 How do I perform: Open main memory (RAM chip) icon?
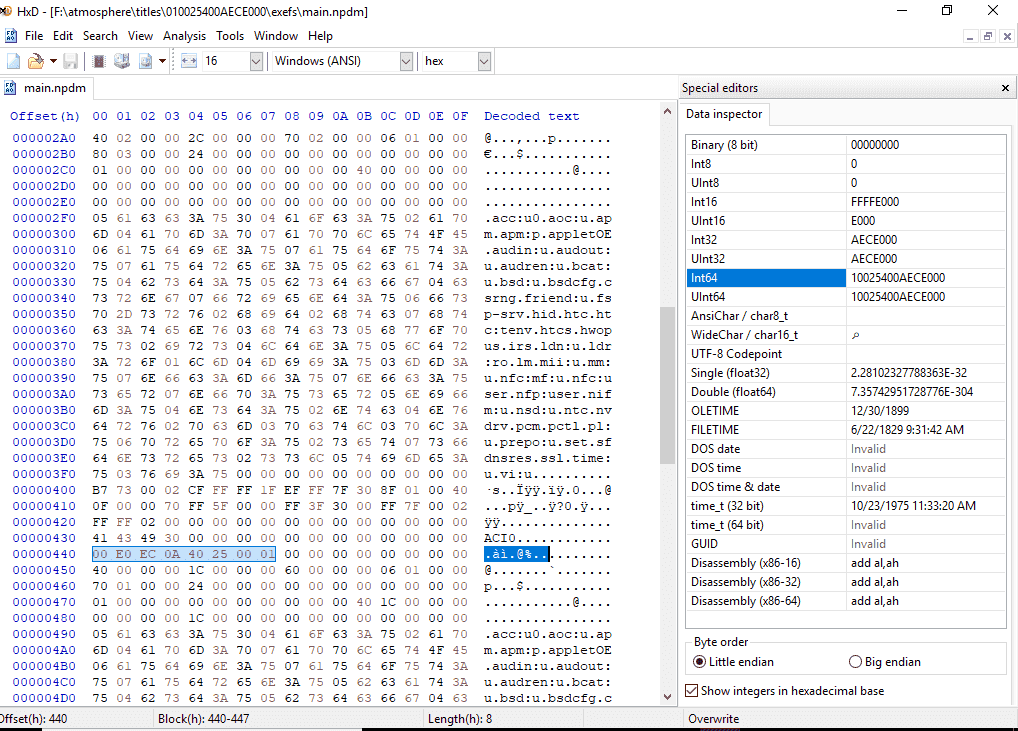pyautogui.click(x=99, y=61)
